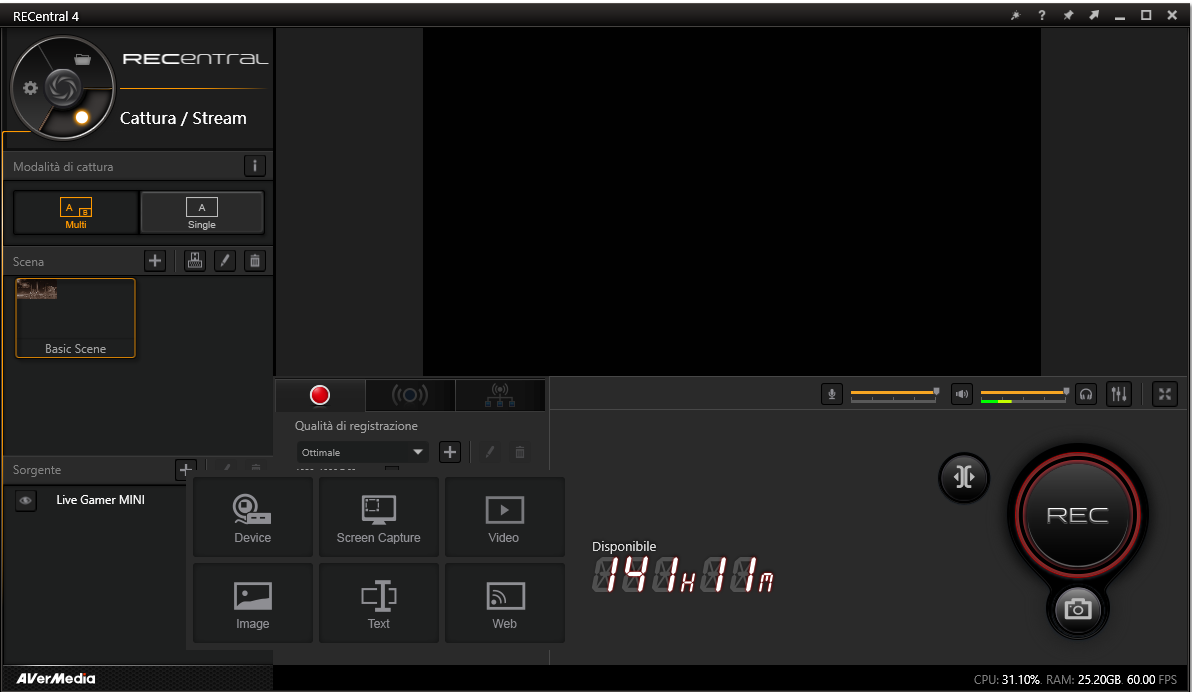Add an Image source
This screenshot has width=1192, height=692.
pos(253,603)
